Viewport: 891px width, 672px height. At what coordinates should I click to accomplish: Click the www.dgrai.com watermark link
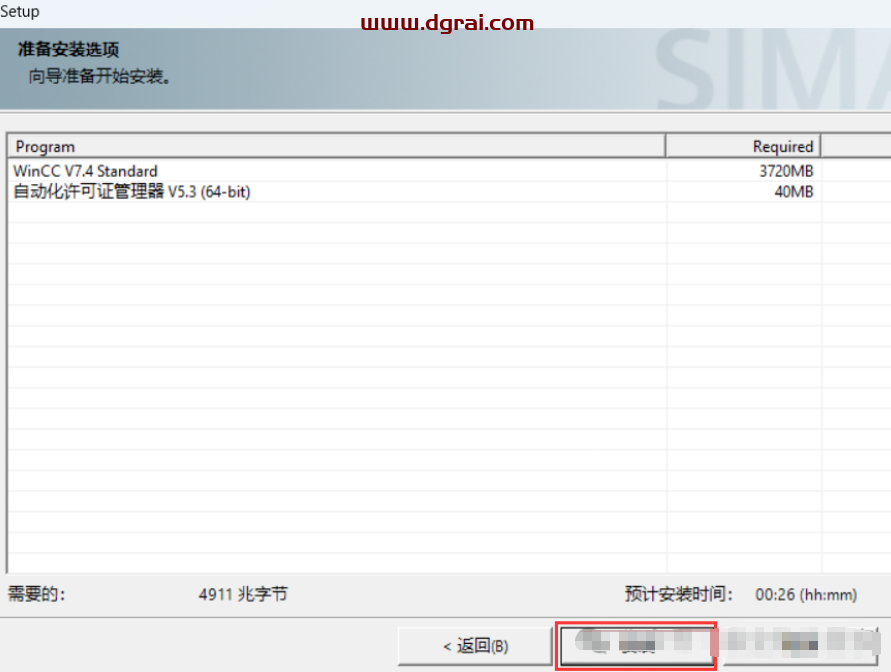click(x=446, y=22)
